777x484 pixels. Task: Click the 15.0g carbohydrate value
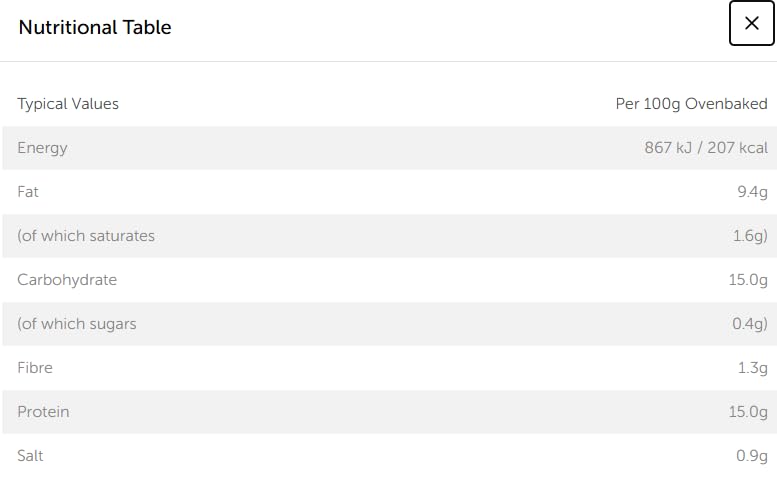[x=748, y=280]
